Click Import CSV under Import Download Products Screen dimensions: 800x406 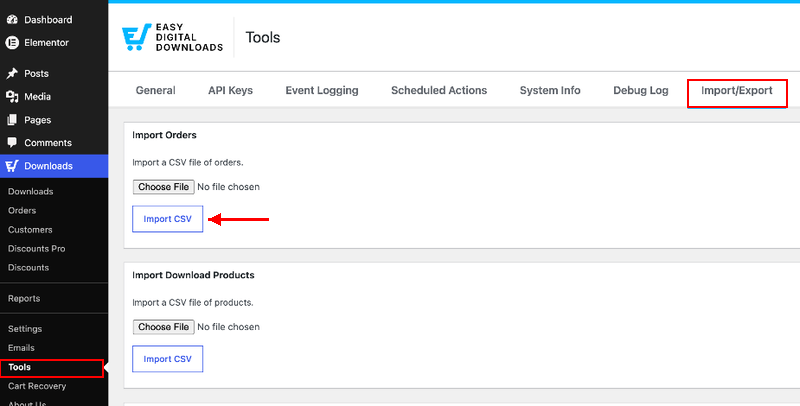pyautogui.click(x=168, y=359)
